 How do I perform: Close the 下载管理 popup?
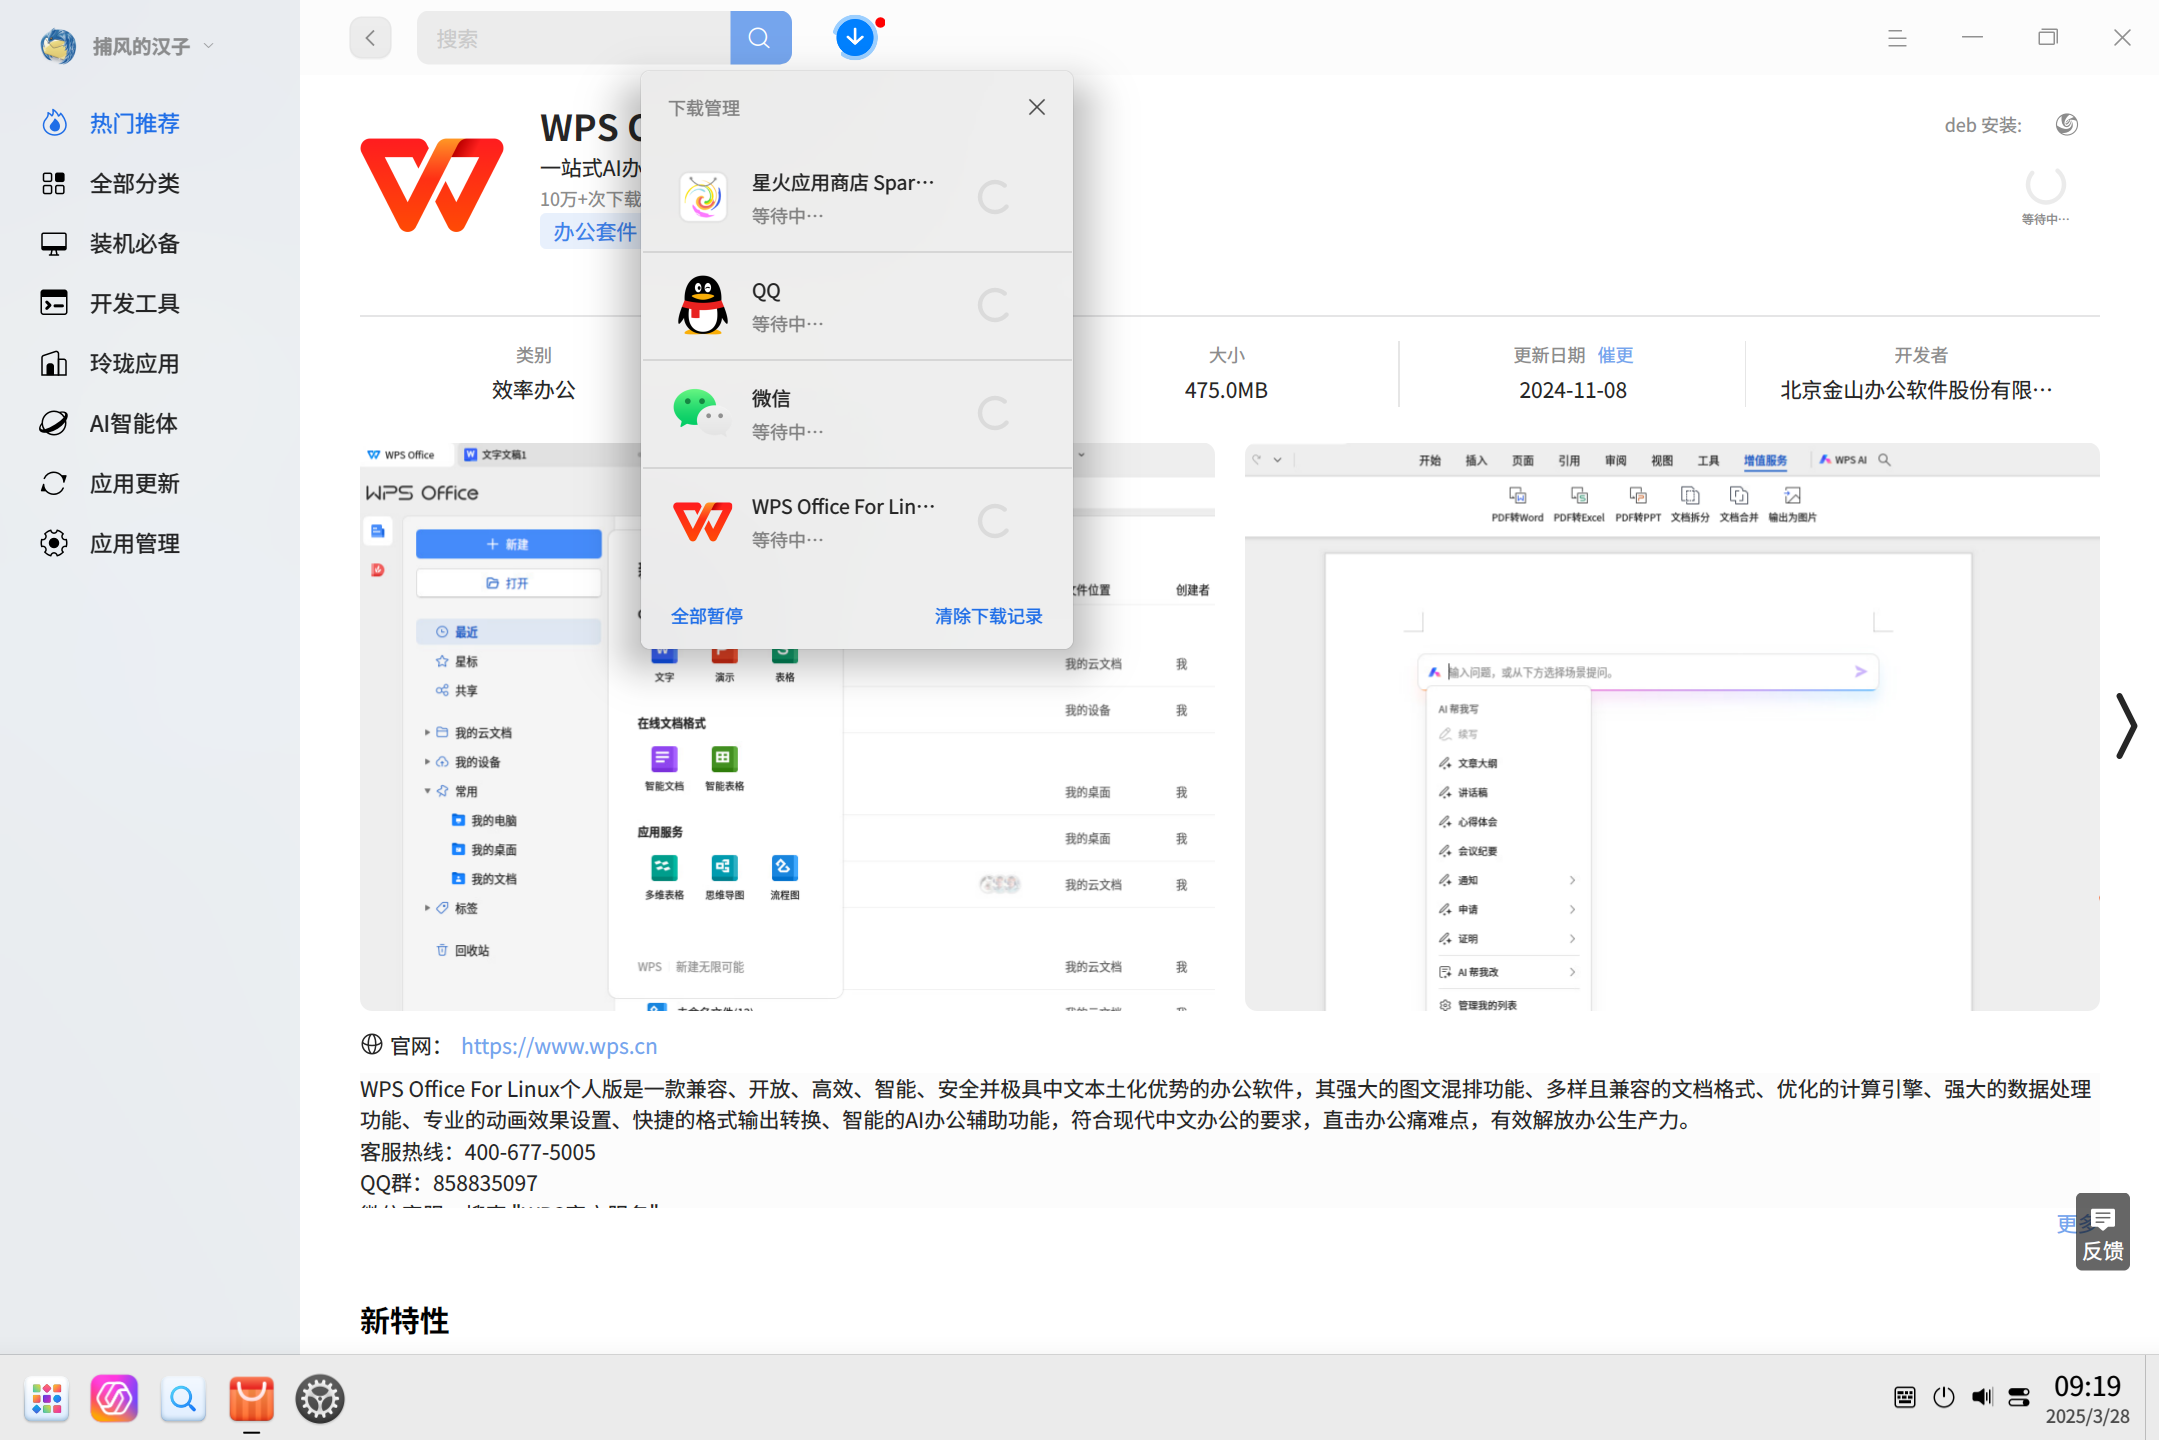point(1037,107)
